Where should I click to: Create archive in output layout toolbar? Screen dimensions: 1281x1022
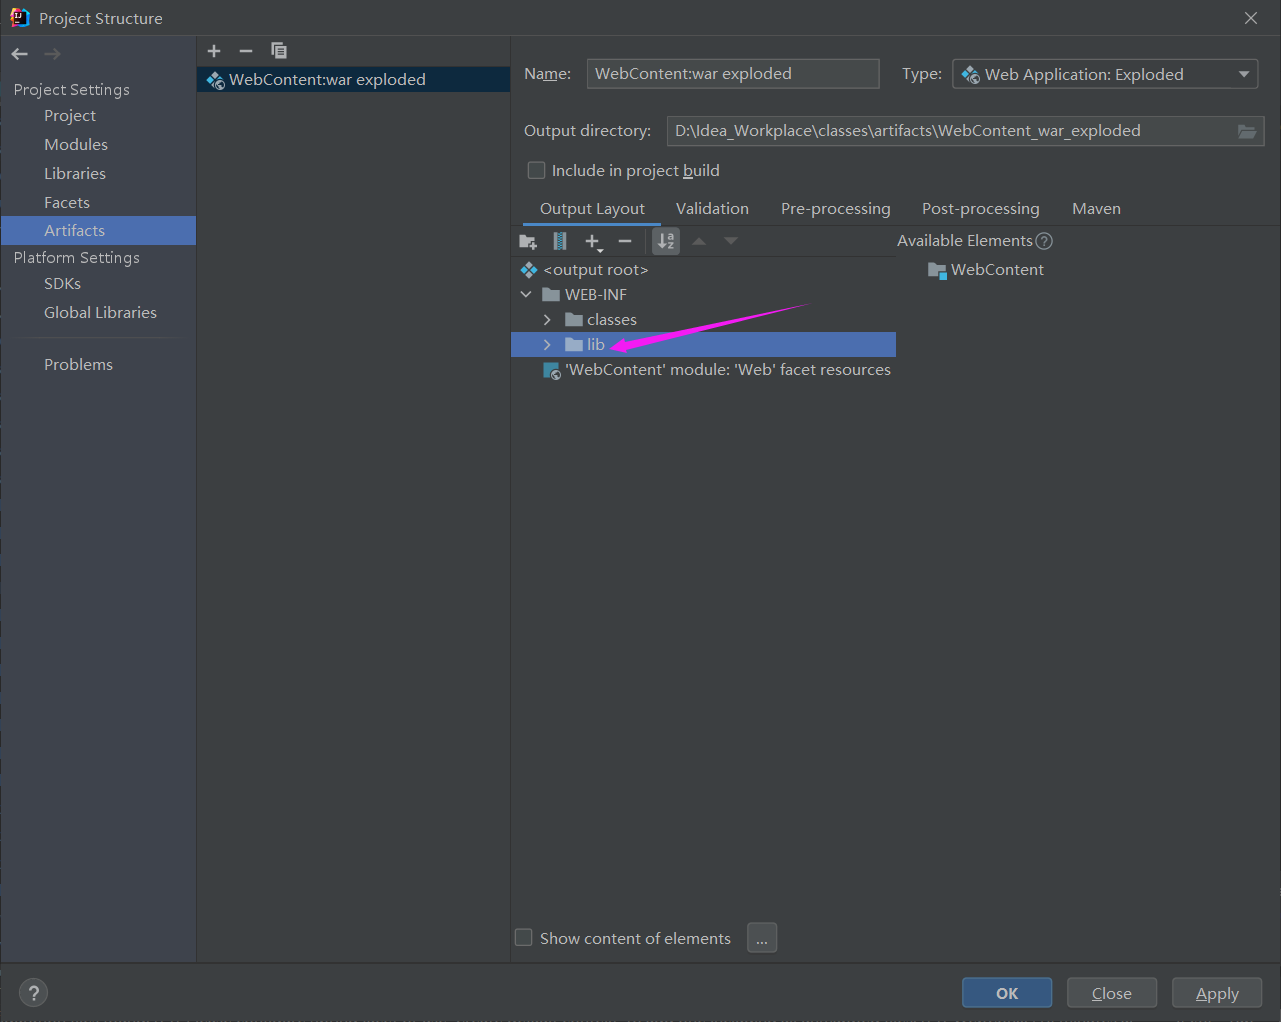[x=560, y=241]
